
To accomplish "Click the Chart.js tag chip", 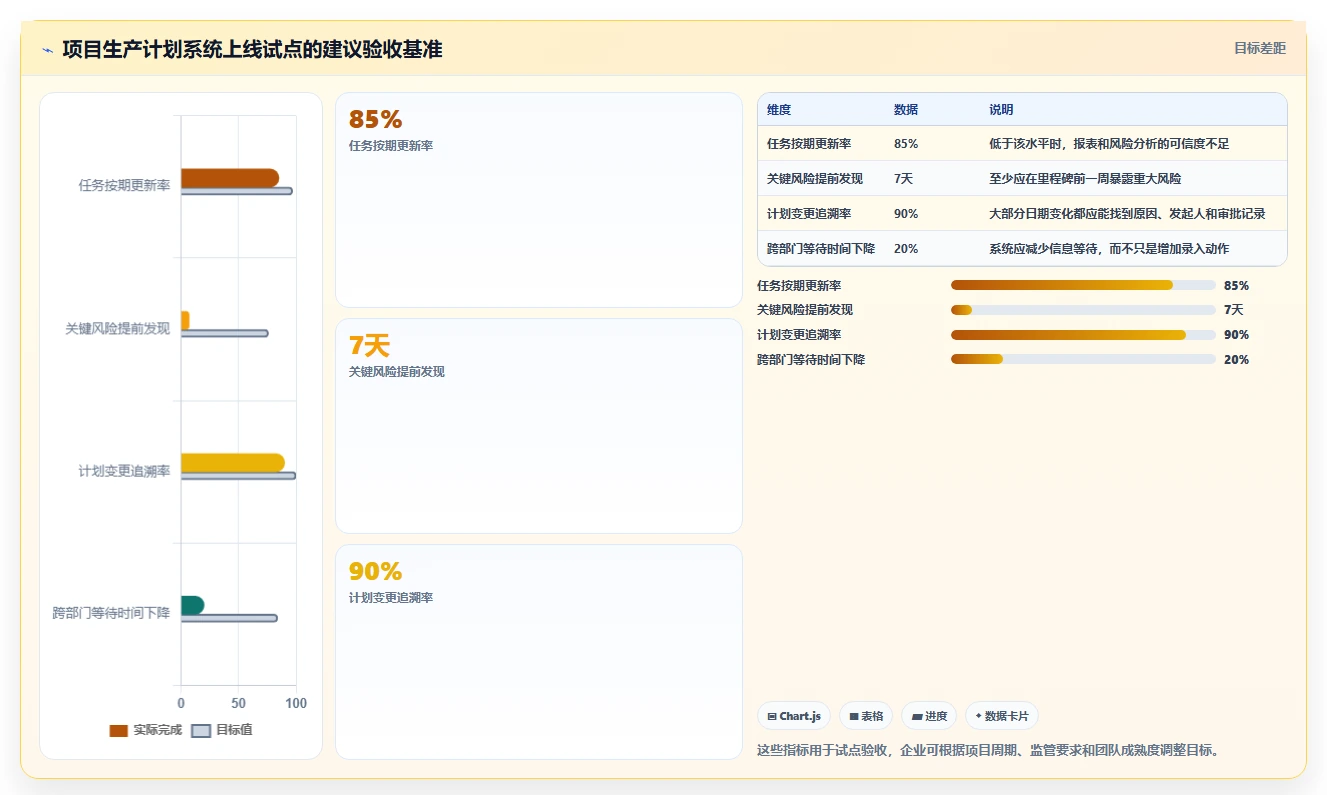I will coord(794,716).
